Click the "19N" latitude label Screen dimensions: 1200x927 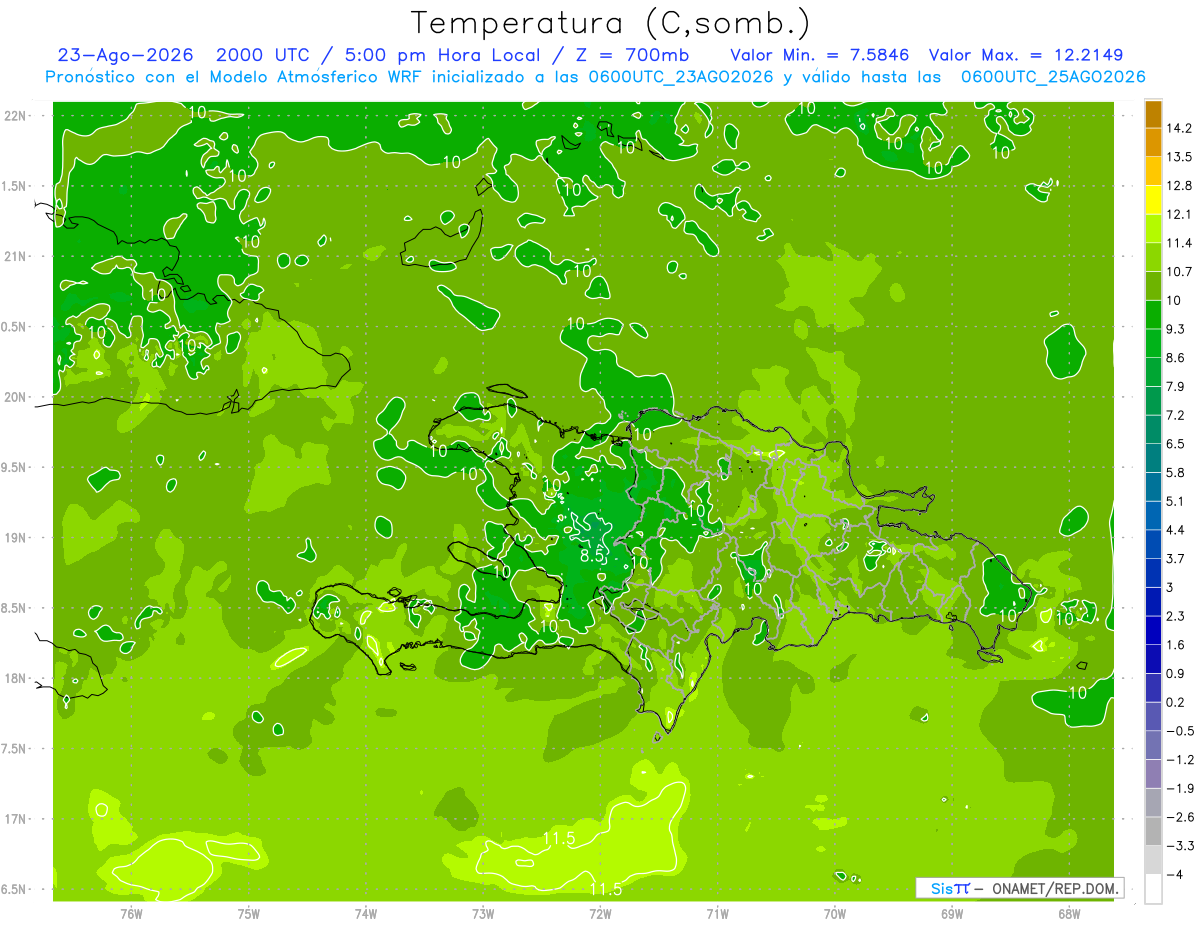(17, 538)
